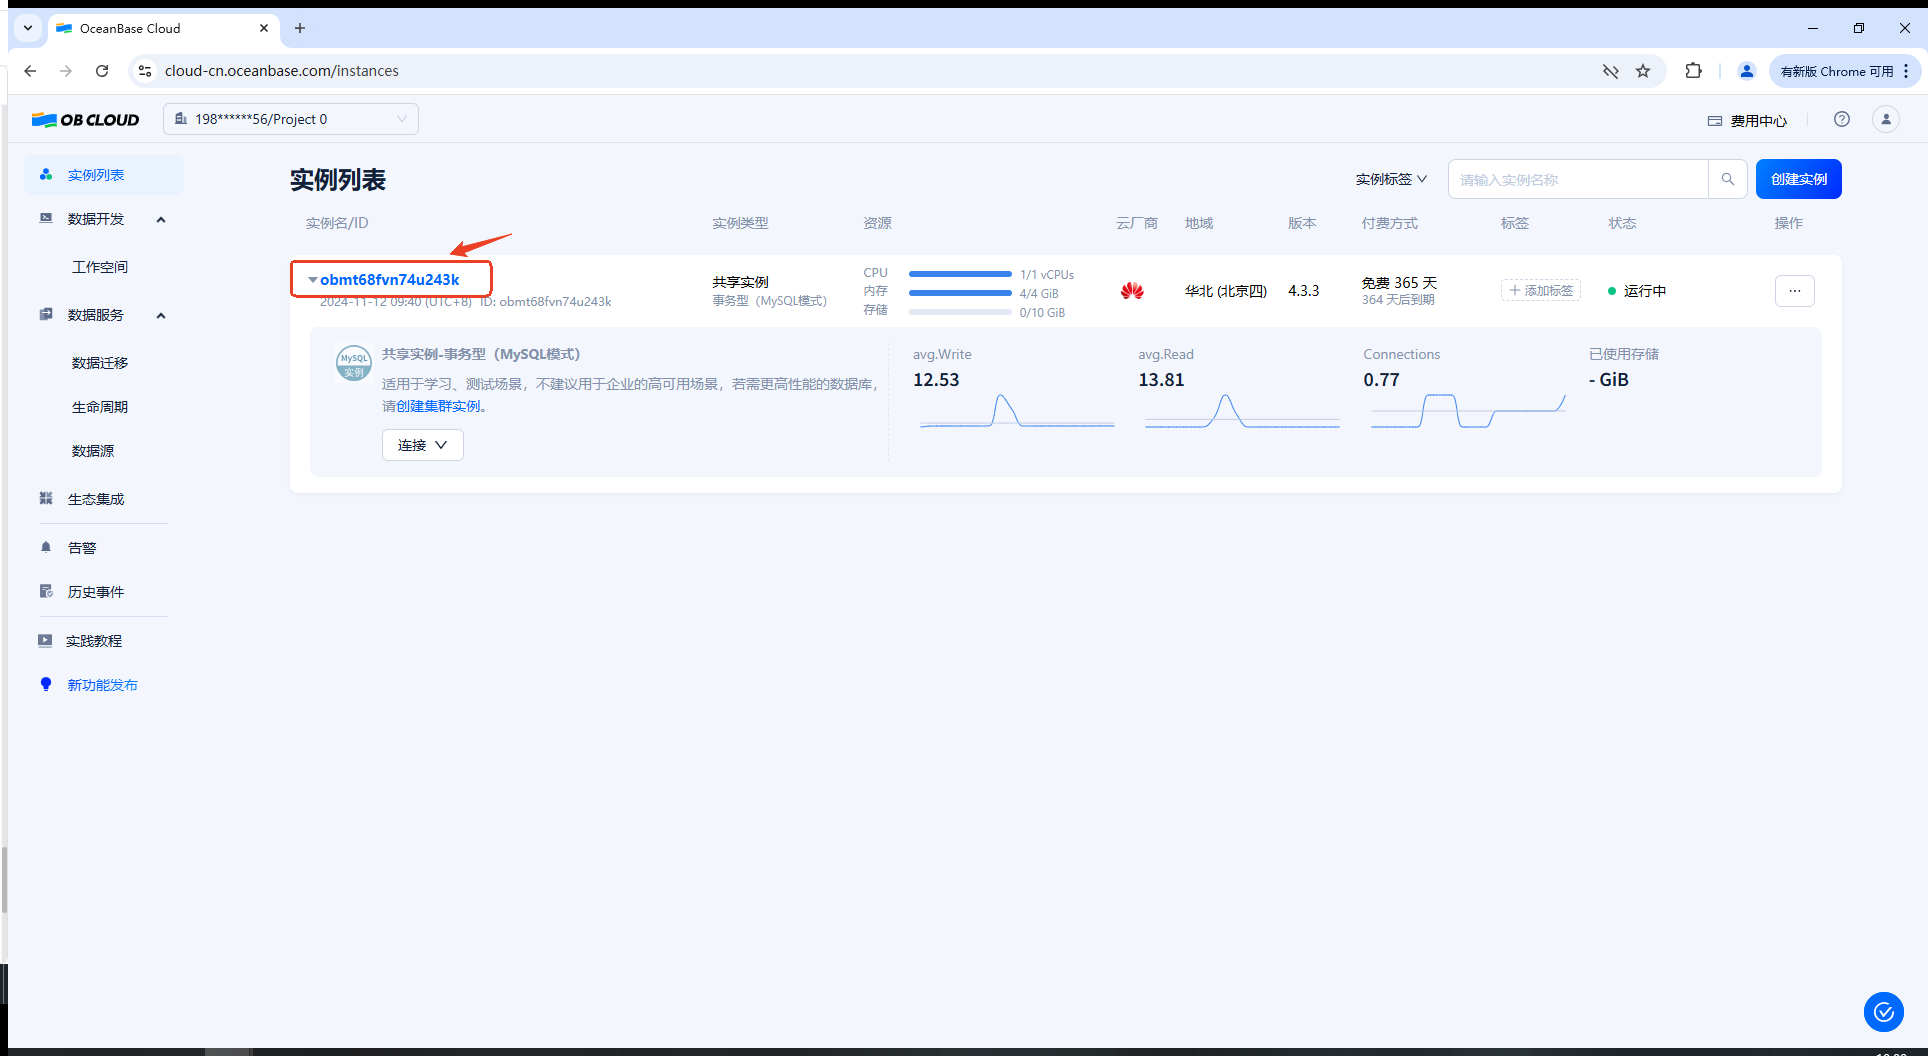The height and width of the screenshot is (1056, 1928).
Task: Open 费用中心 in the header
Action: (x=1748, y=121)
